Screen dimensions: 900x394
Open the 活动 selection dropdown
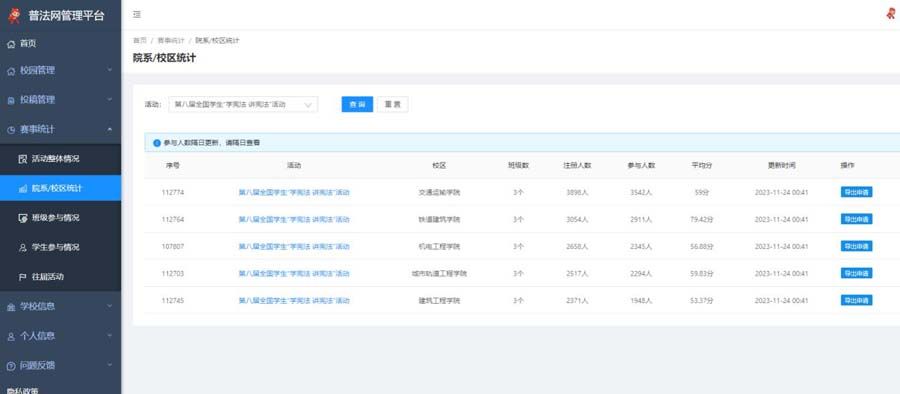click(243, 105)
